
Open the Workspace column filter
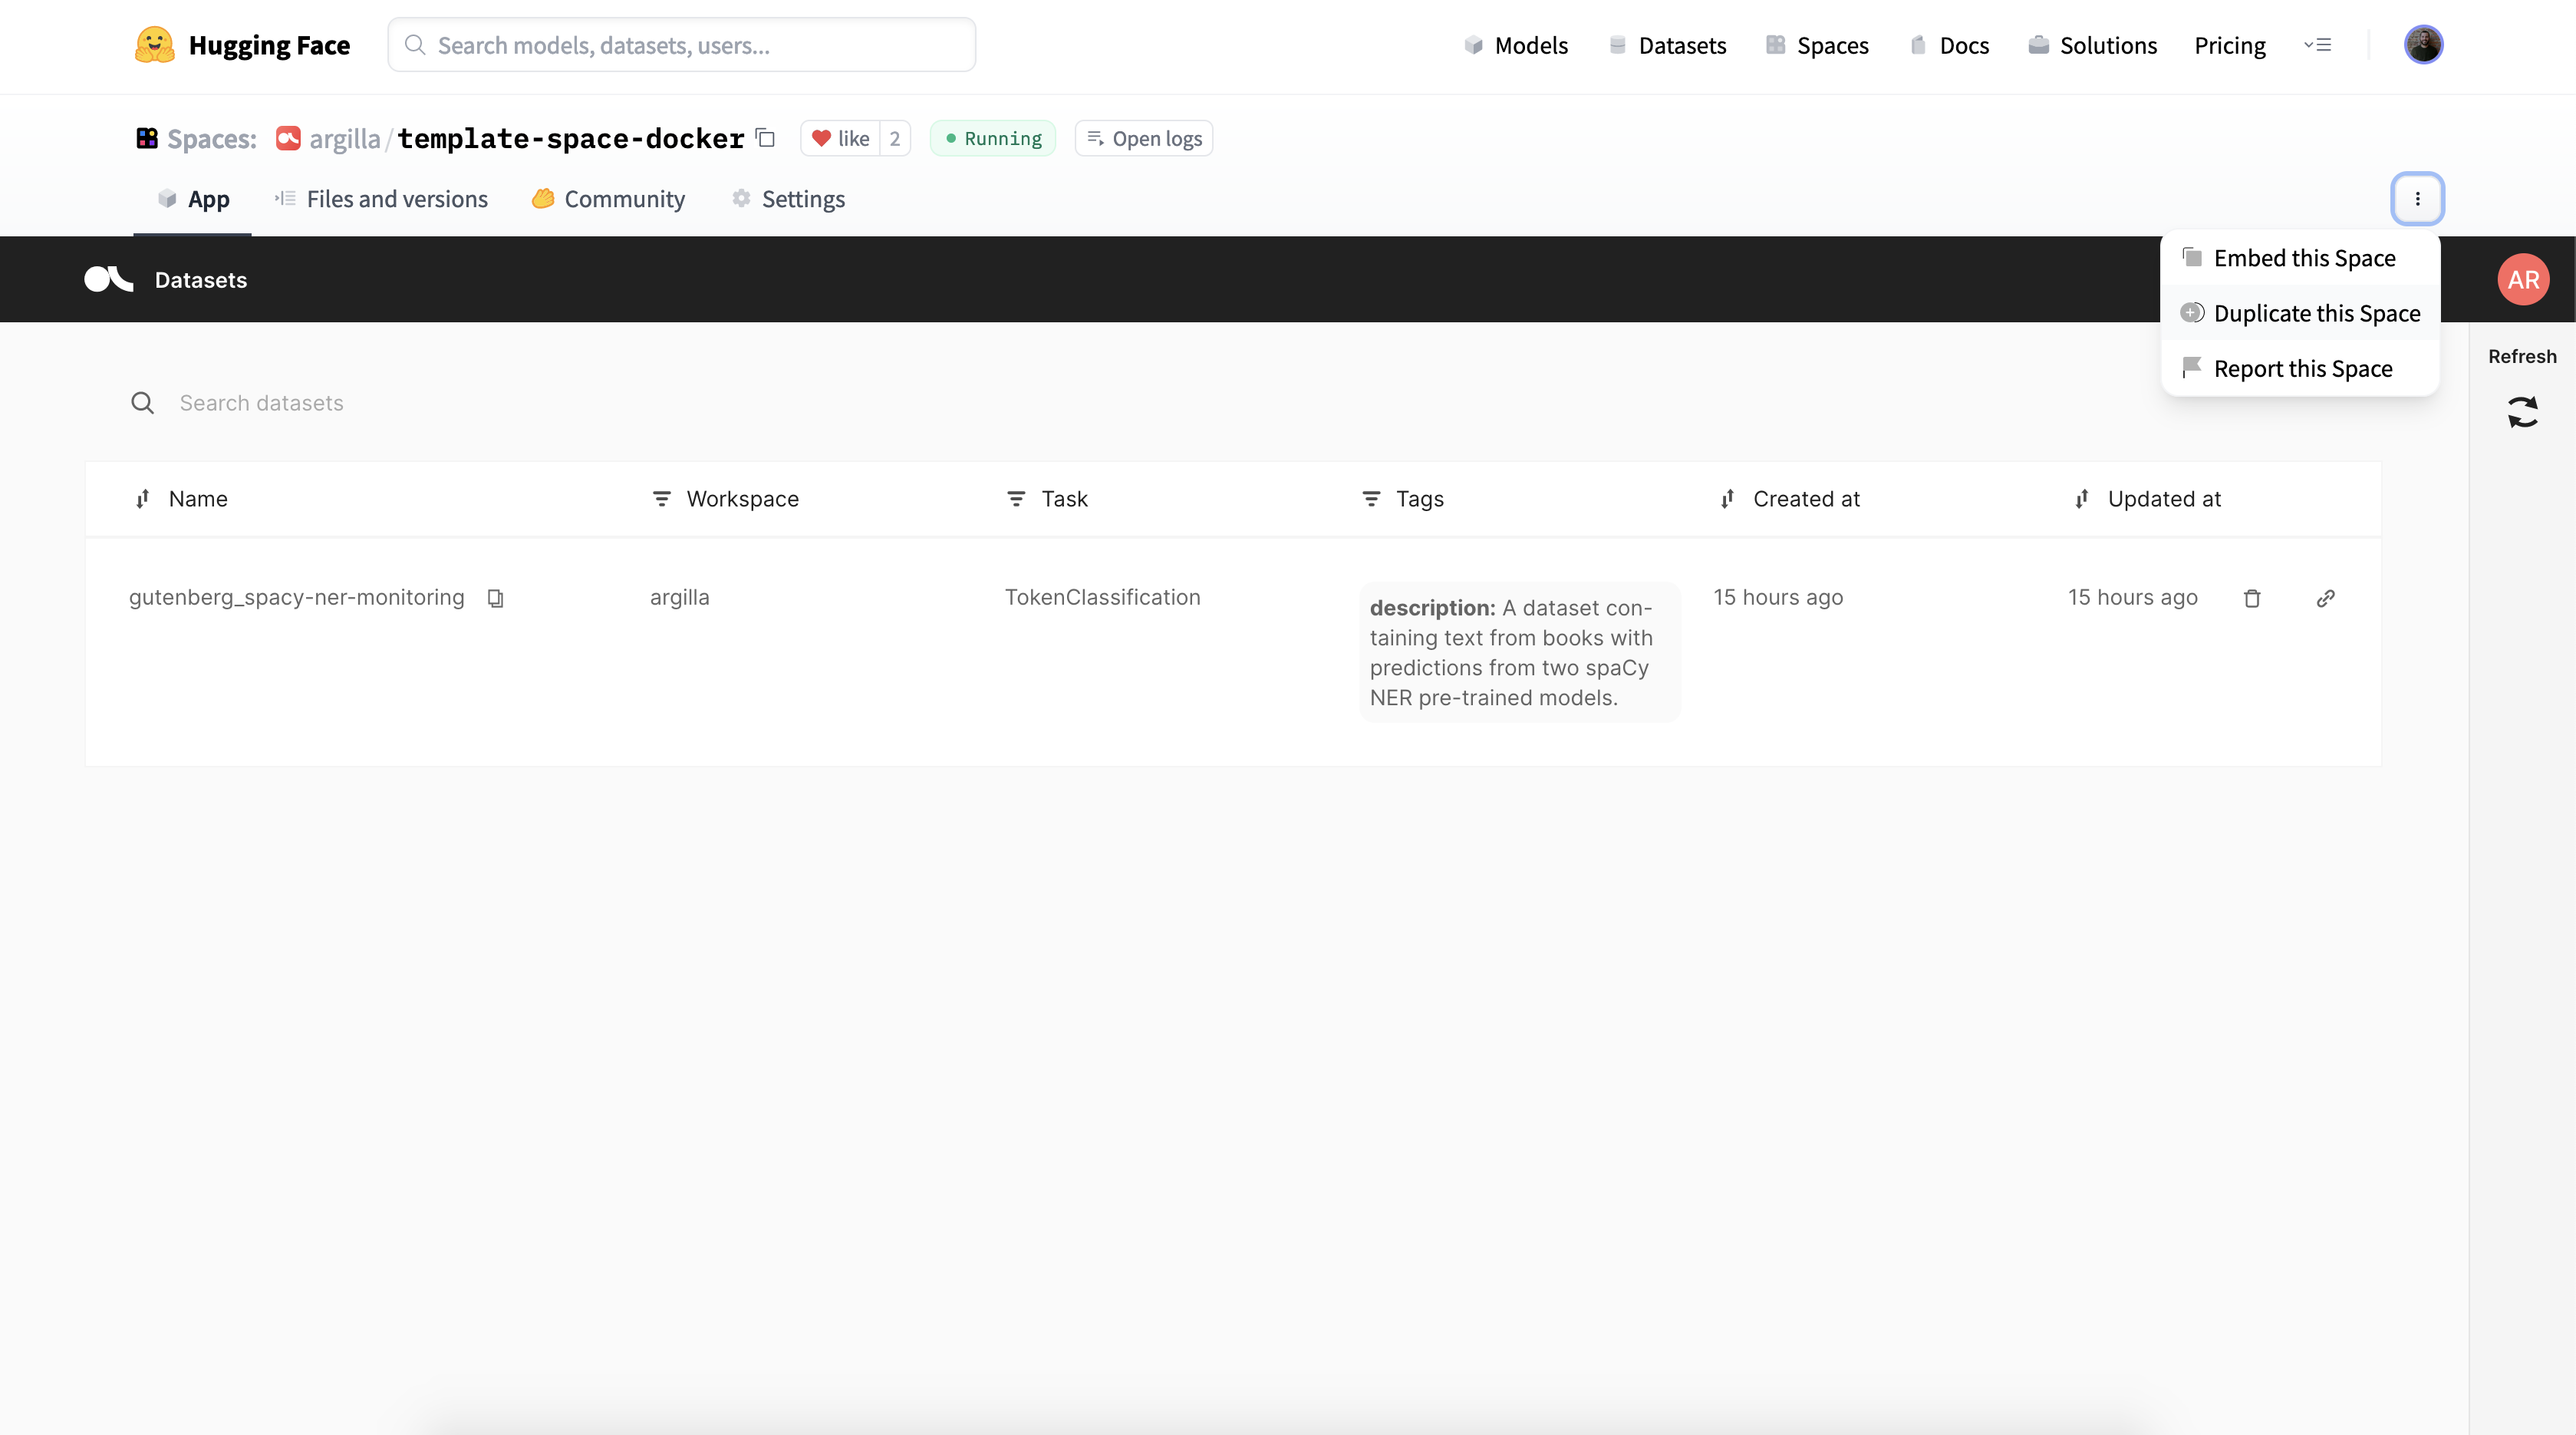[x=661, y=499]
